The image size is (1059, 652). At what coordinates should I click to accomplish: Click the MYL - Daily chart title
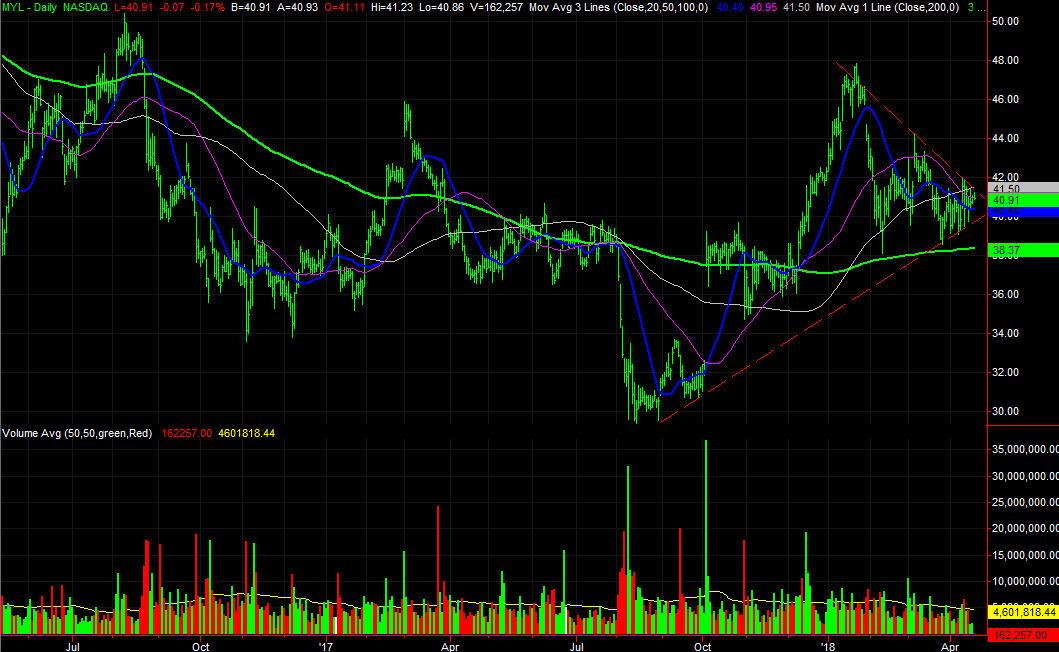pyautogui.click(x=30, y=7)
